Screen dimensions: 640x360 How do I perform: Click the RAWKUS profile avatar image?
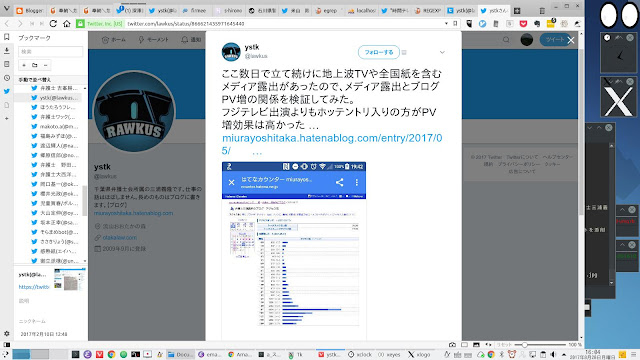tap(134, 111)
